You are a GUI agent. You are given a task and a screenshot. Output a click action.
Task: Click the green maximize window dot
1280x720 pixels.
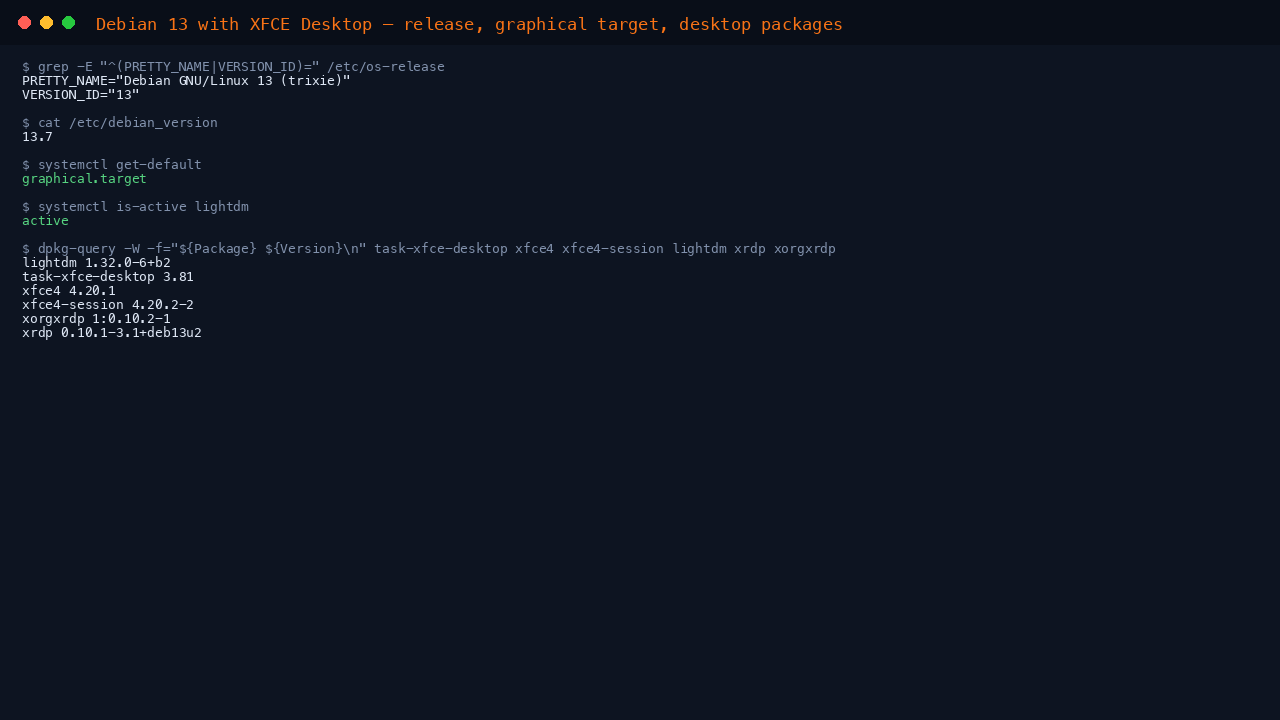coord(68,23)
